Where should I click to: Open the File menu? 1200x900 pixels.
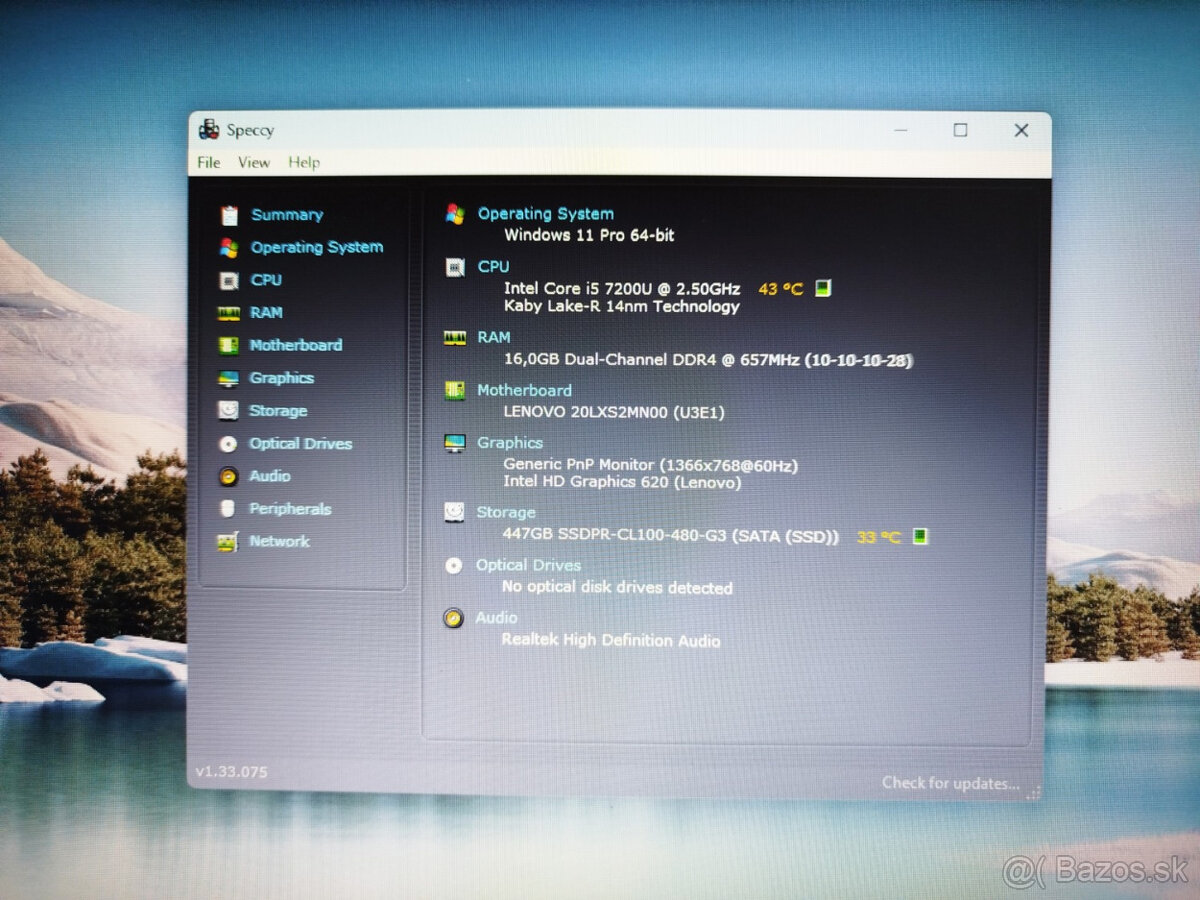208,162
